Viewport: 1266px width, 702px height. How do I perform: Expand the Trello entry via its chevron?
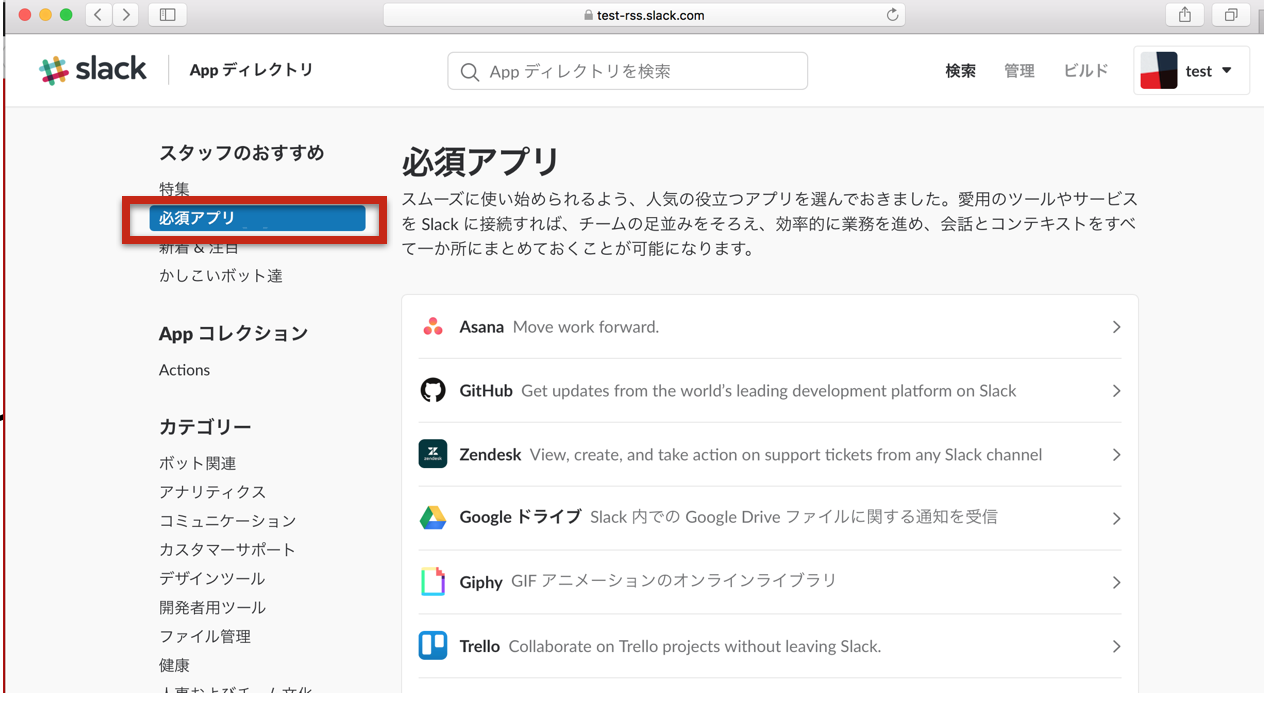pos(1116,645)
